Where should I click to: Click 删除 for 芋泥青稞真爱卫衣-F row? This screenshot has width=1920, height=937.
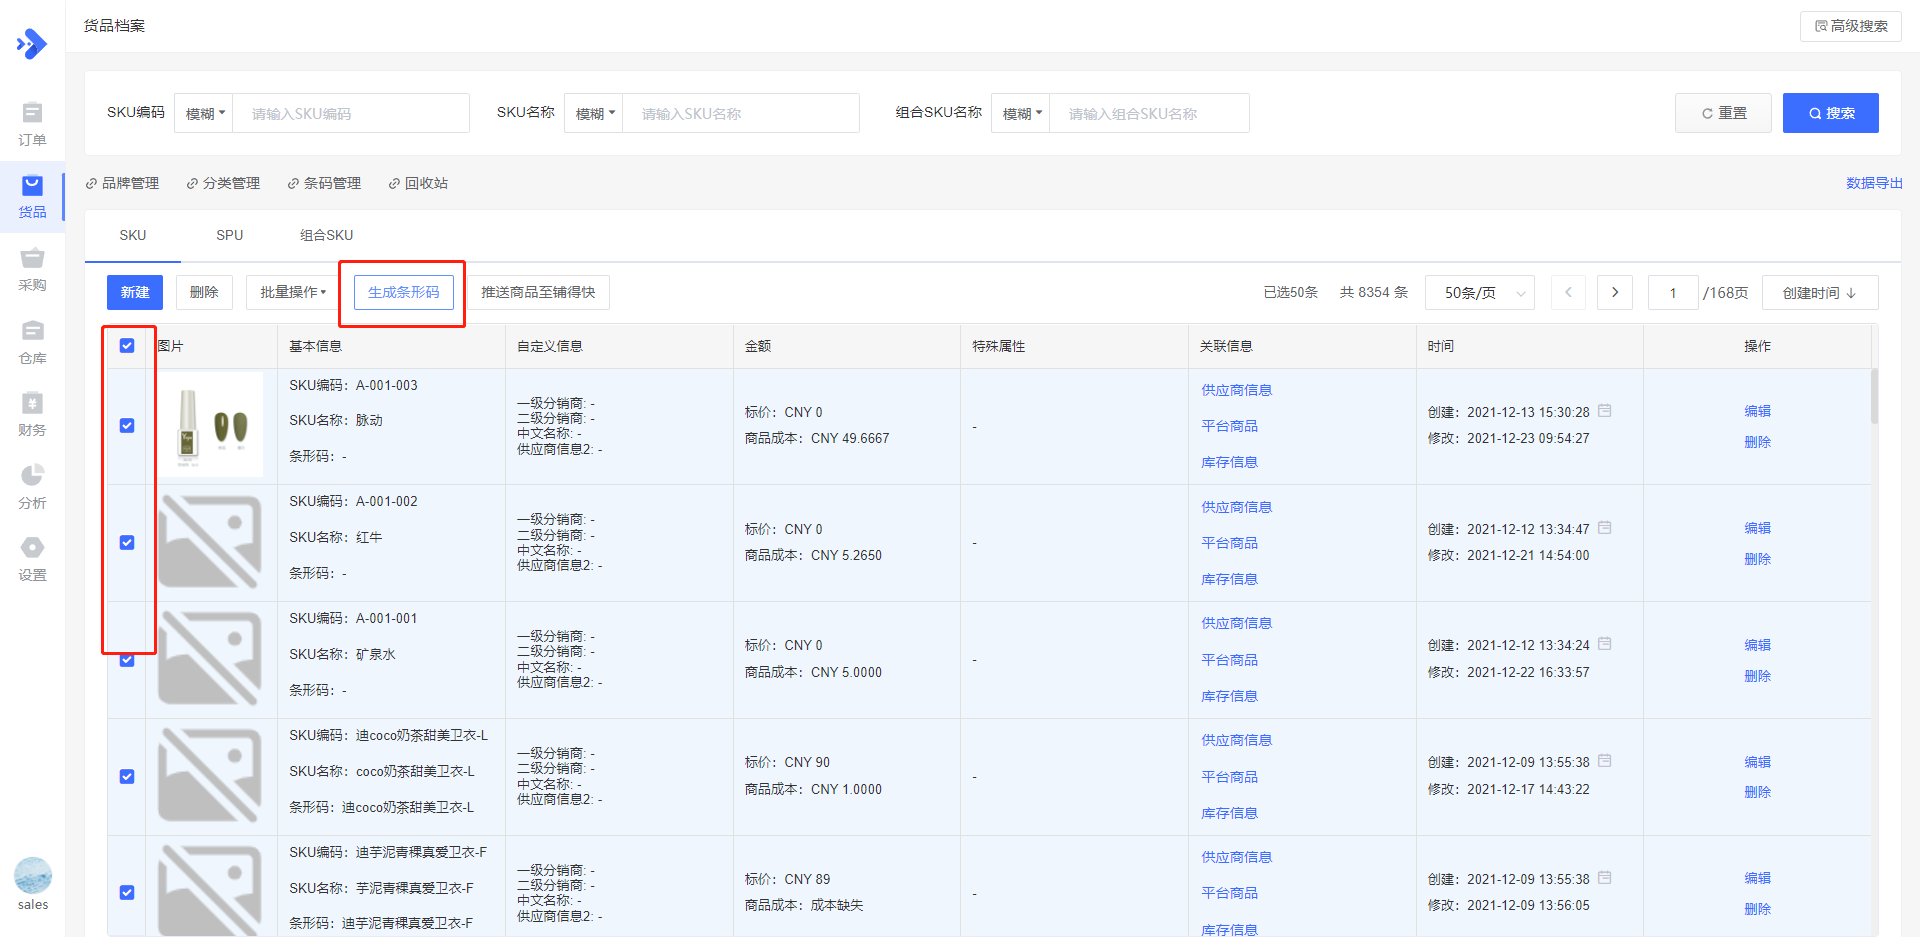pos(1757,909)
